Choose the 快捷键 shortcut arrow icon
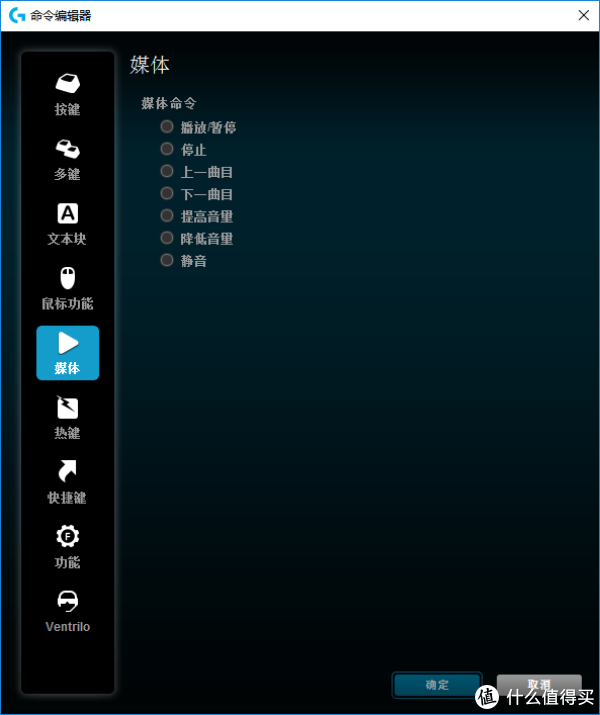This screenshot has width=600, height=715. (x=67, y=471)
